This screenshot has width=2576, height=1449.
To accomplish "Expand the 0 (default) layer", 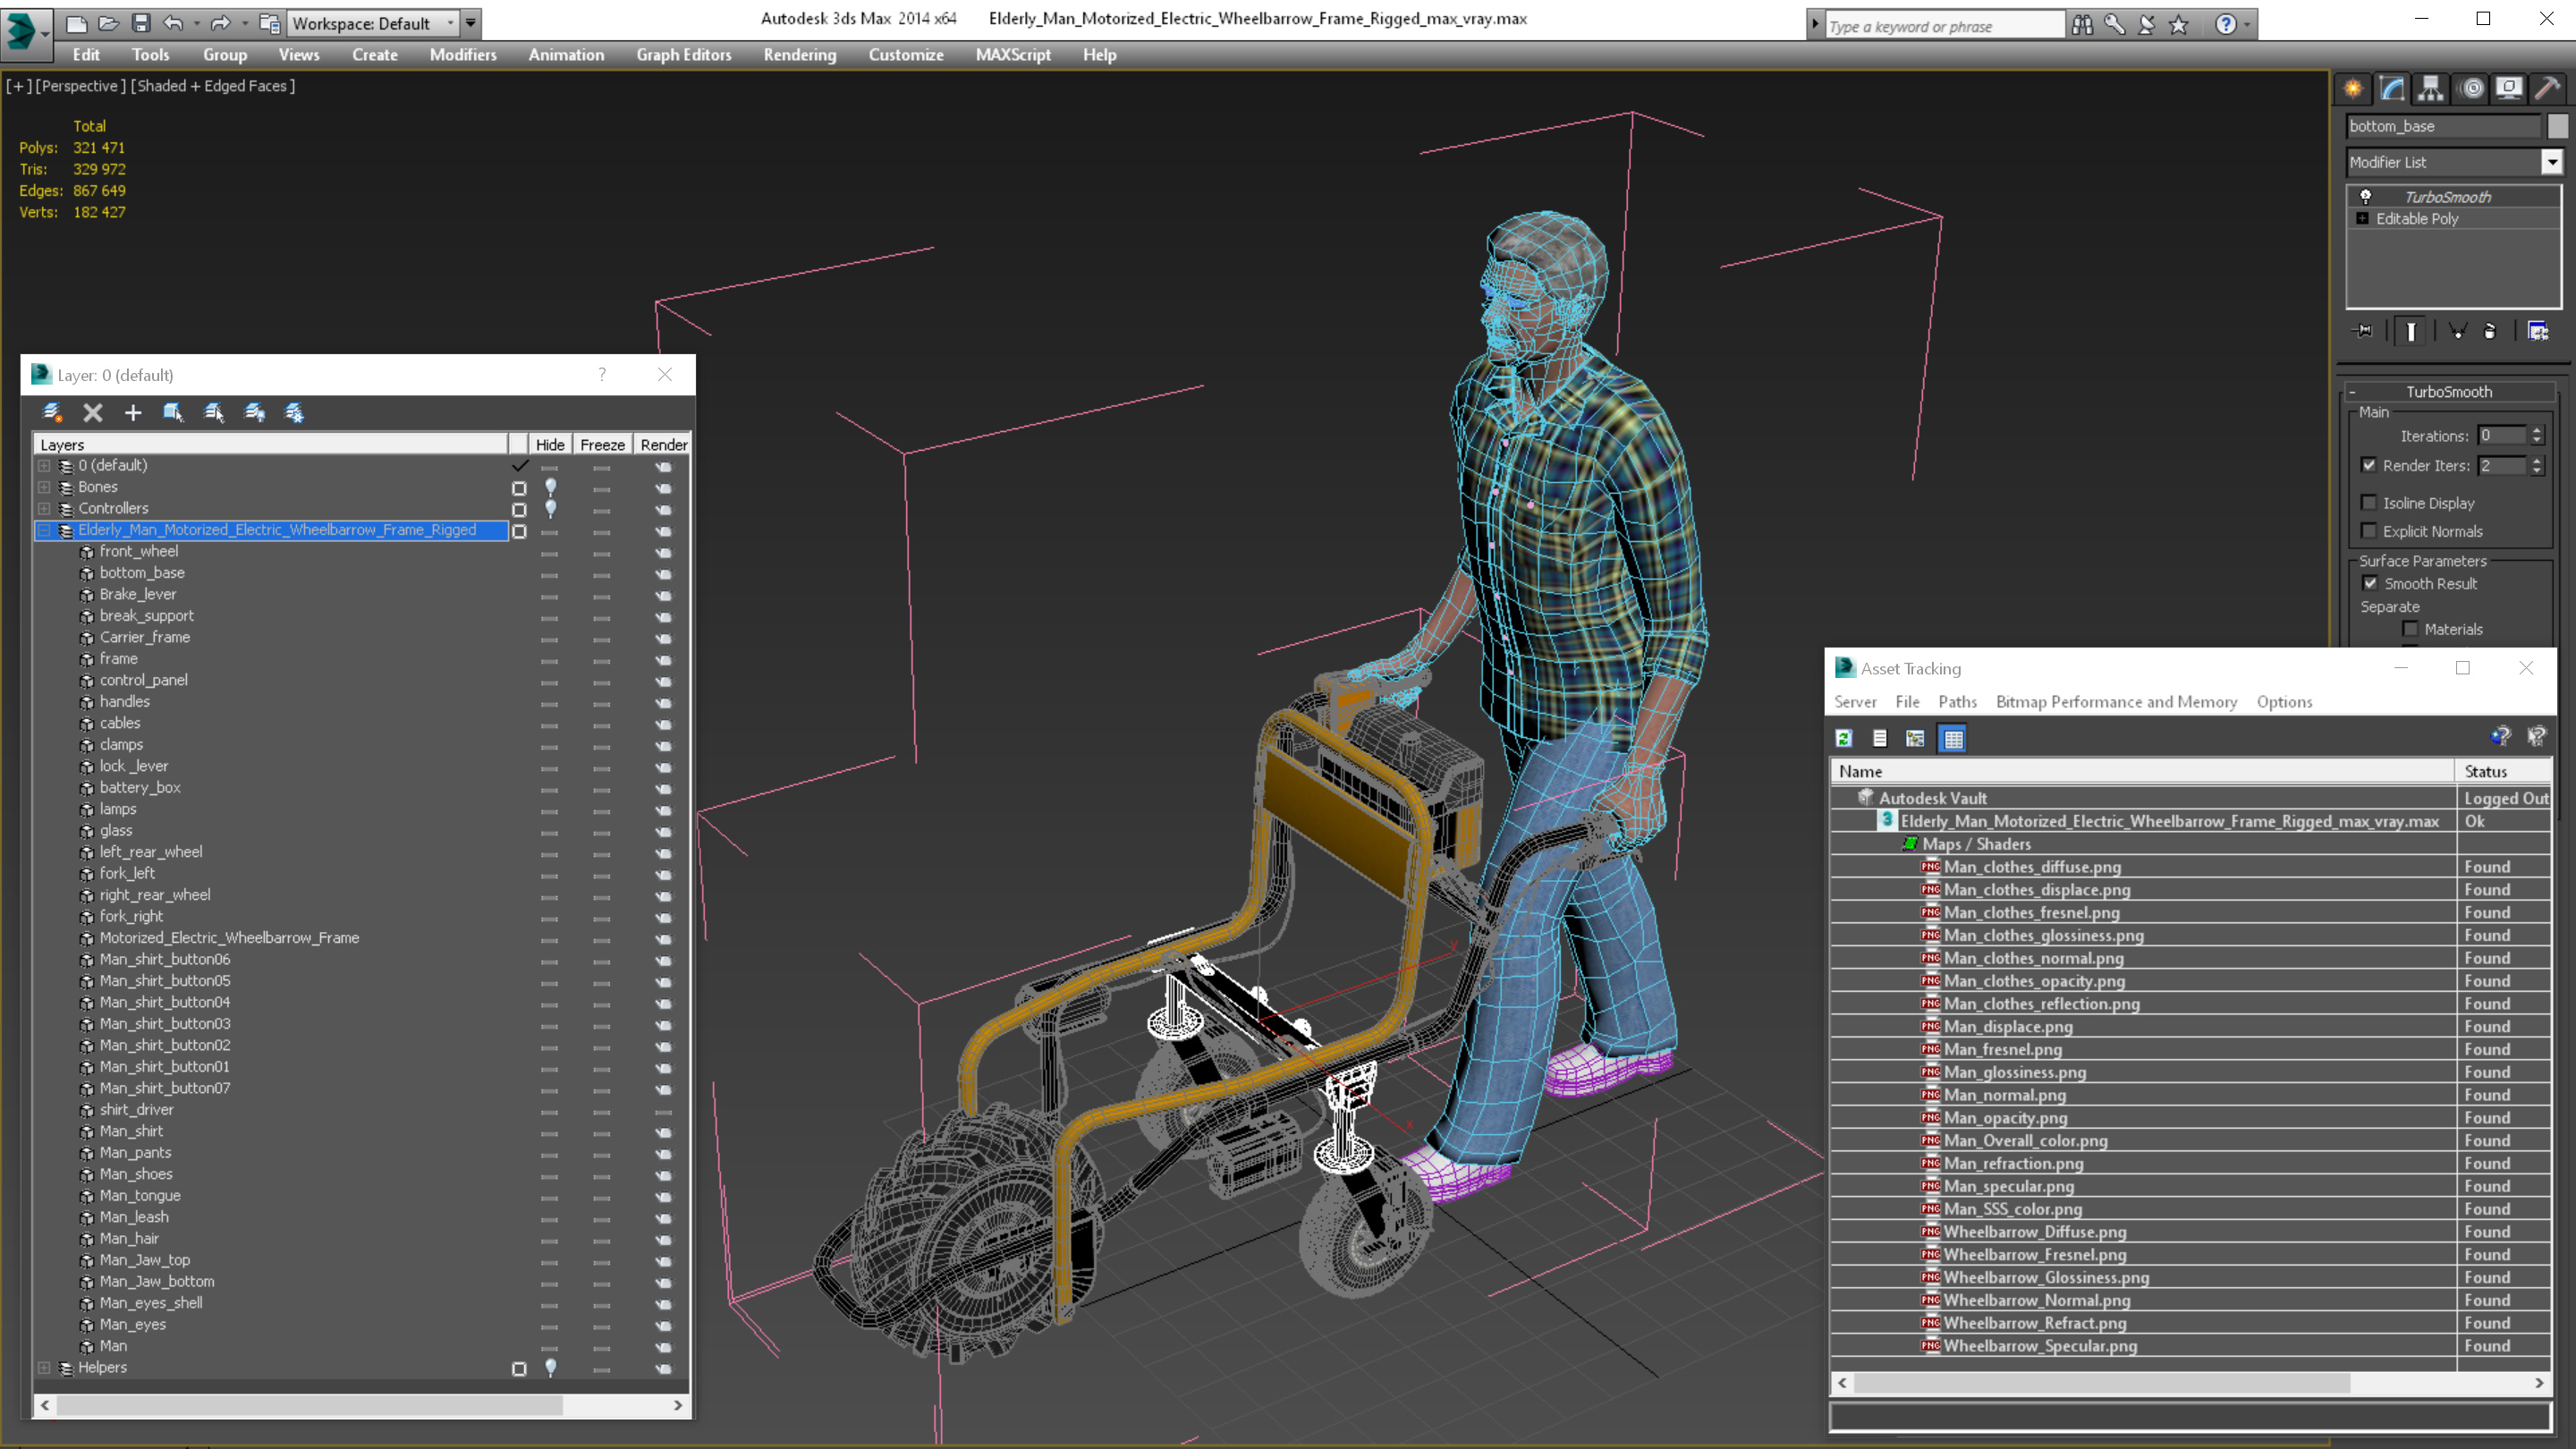I will tap(44, 466).
